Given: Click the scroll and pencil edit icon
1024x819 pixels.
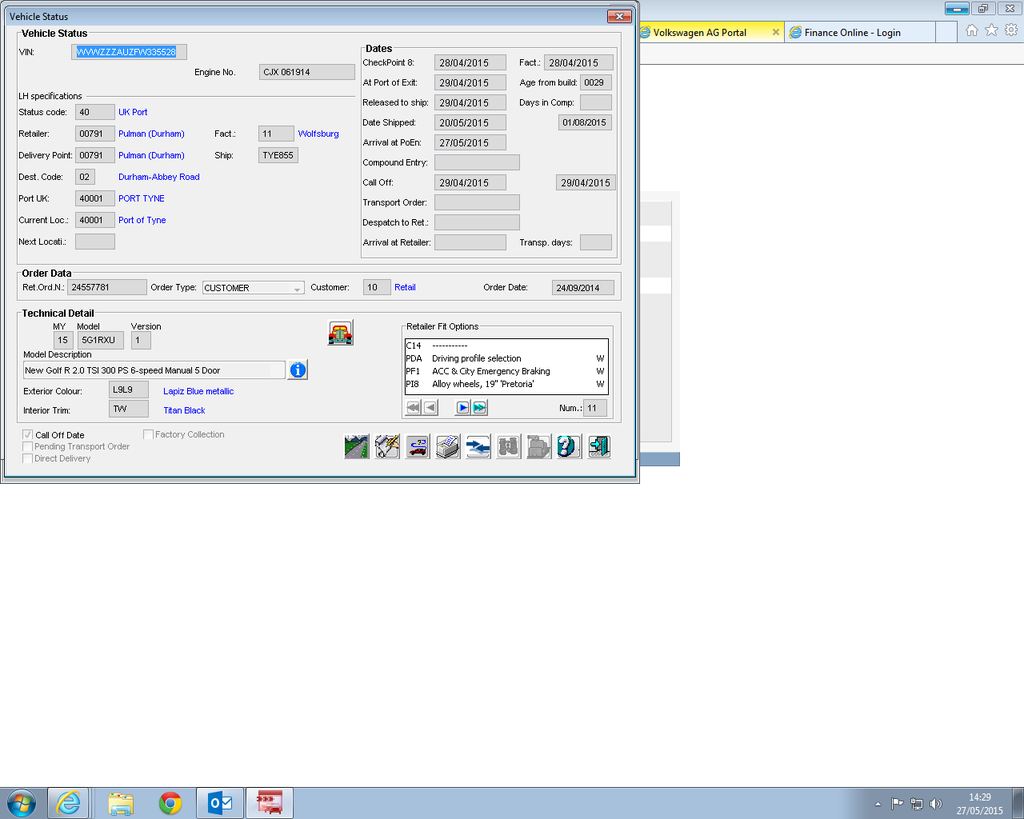Looking at the screenshot, I should tap(387, 447).
